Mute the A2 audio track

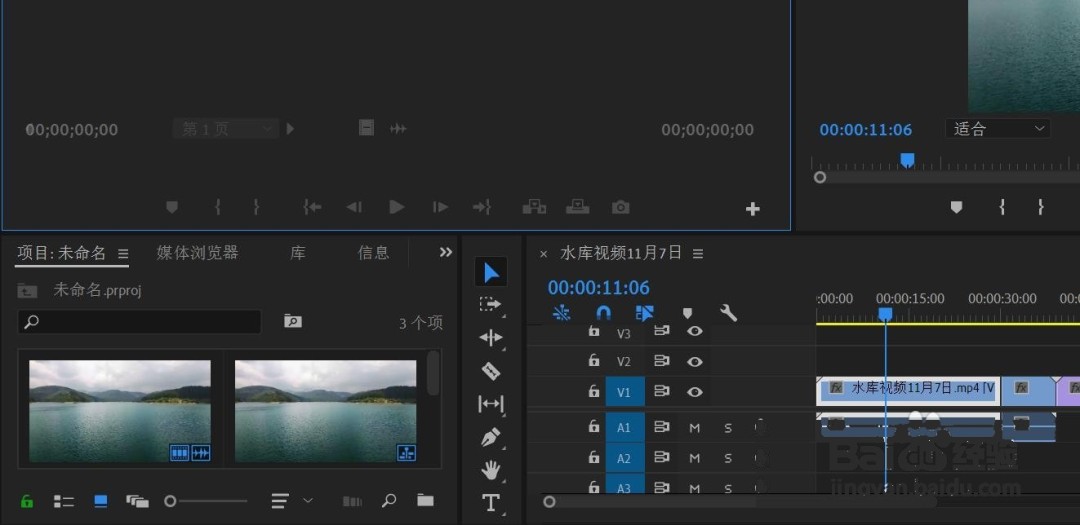694,458
